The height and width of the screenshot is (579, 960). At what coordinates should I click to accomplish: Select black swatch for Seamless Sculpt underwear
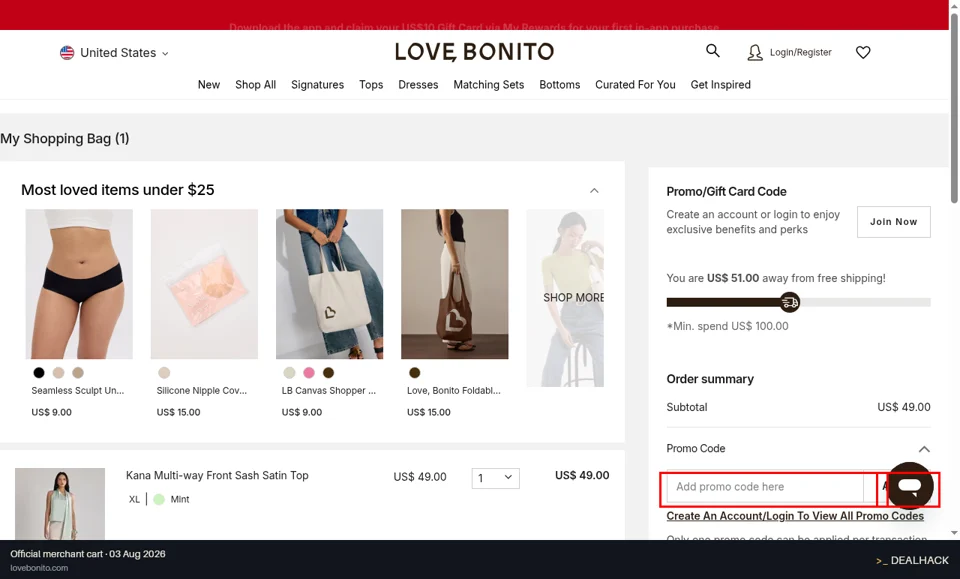click(39, 373)
